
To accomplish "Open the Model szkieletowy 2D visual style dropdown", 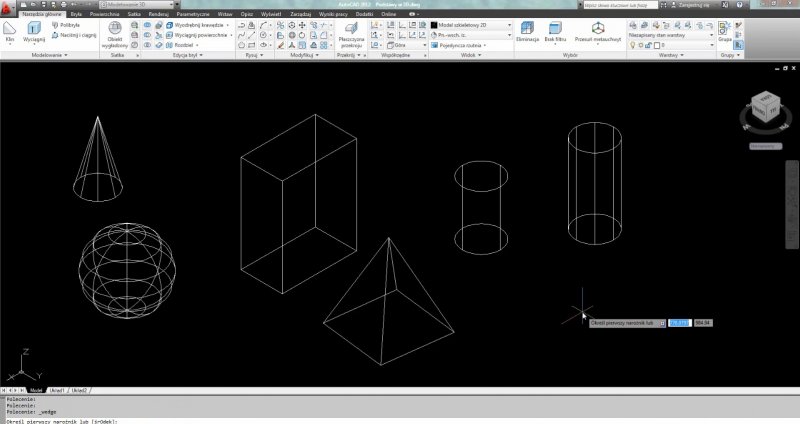I will tap(472, 25).
